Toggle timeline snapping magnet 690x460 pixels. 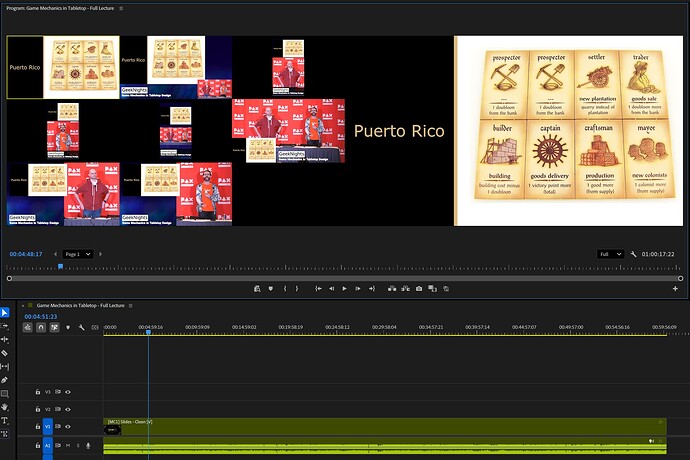pyautogui.click(x=41, y=328)
